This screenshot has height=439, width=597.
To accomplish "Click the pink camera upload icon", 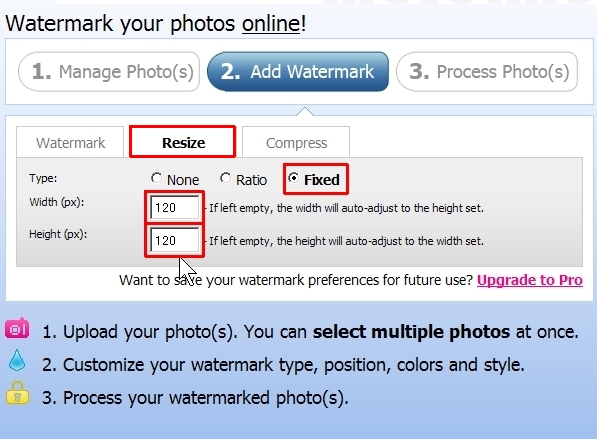I will click(x=17, y=328).
